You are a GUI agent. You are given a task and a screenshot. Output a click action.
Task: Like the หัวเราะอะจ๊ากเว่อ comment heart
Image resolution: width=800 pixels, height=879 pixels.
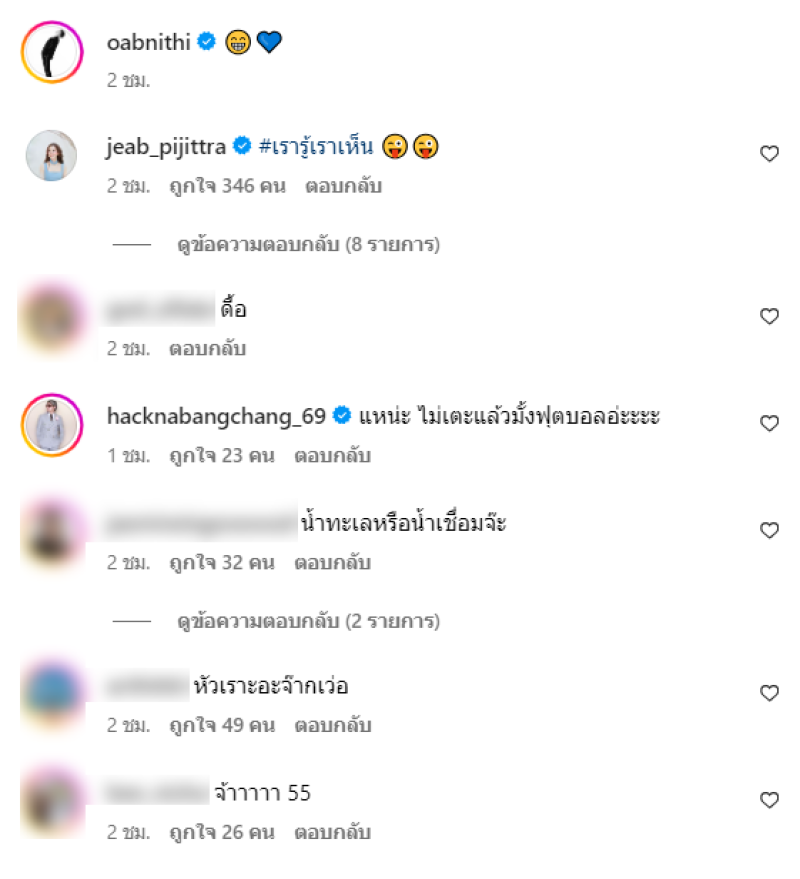tap(769, 693)
